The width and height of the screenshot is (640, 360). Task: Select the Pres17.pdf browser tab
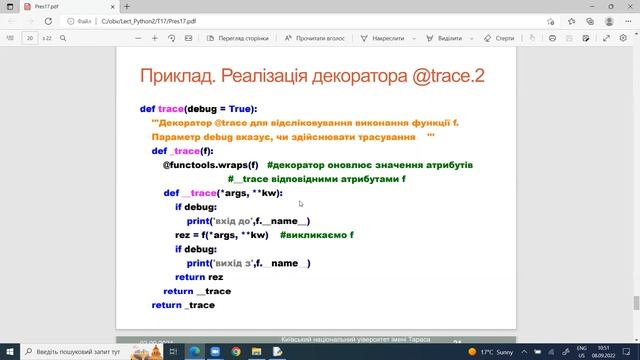pos(69,7)
